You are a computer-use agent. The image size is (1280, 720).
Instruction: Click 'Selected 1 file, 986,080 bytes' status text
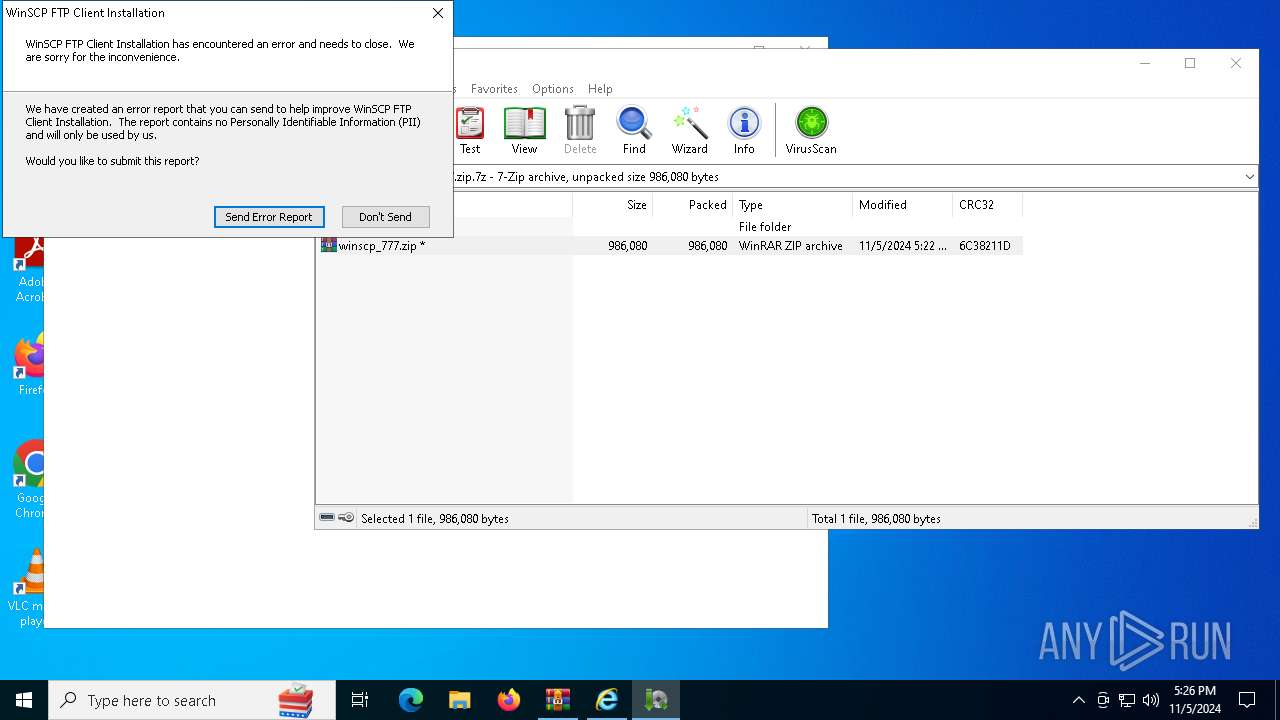[x=435, y=519]
